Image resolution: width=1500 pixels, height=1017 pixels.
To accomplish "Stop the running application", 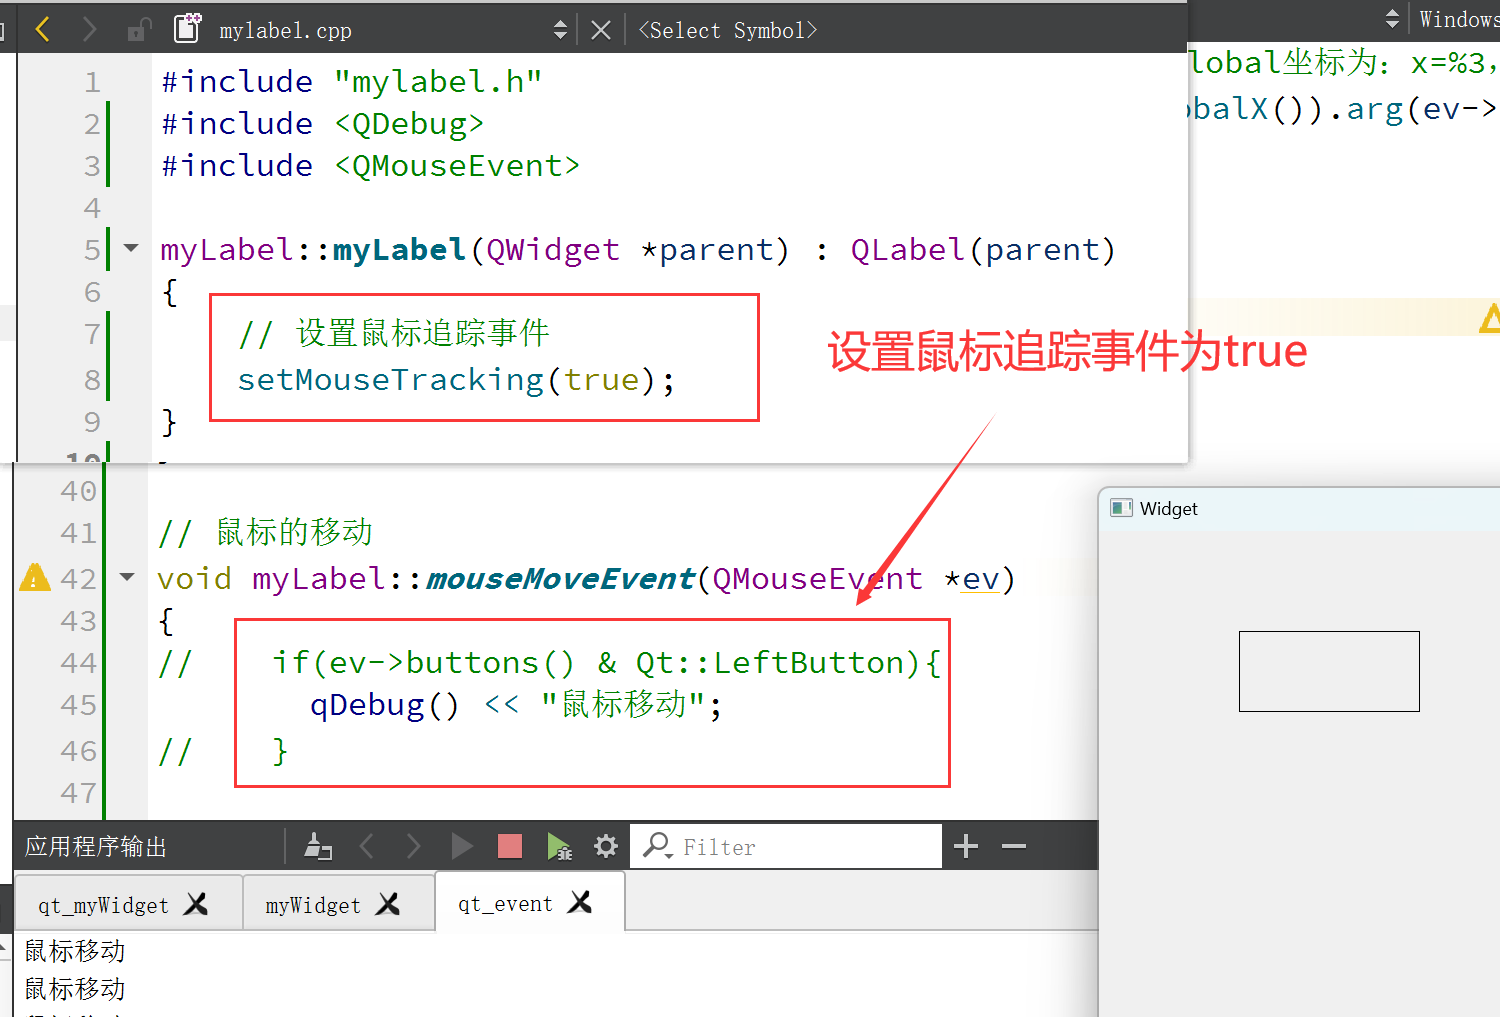I will point(510,847).
